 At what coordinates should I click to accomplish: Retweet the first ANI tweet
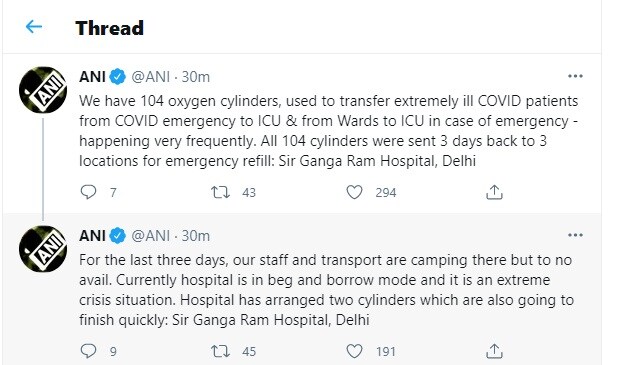(220, 193)
